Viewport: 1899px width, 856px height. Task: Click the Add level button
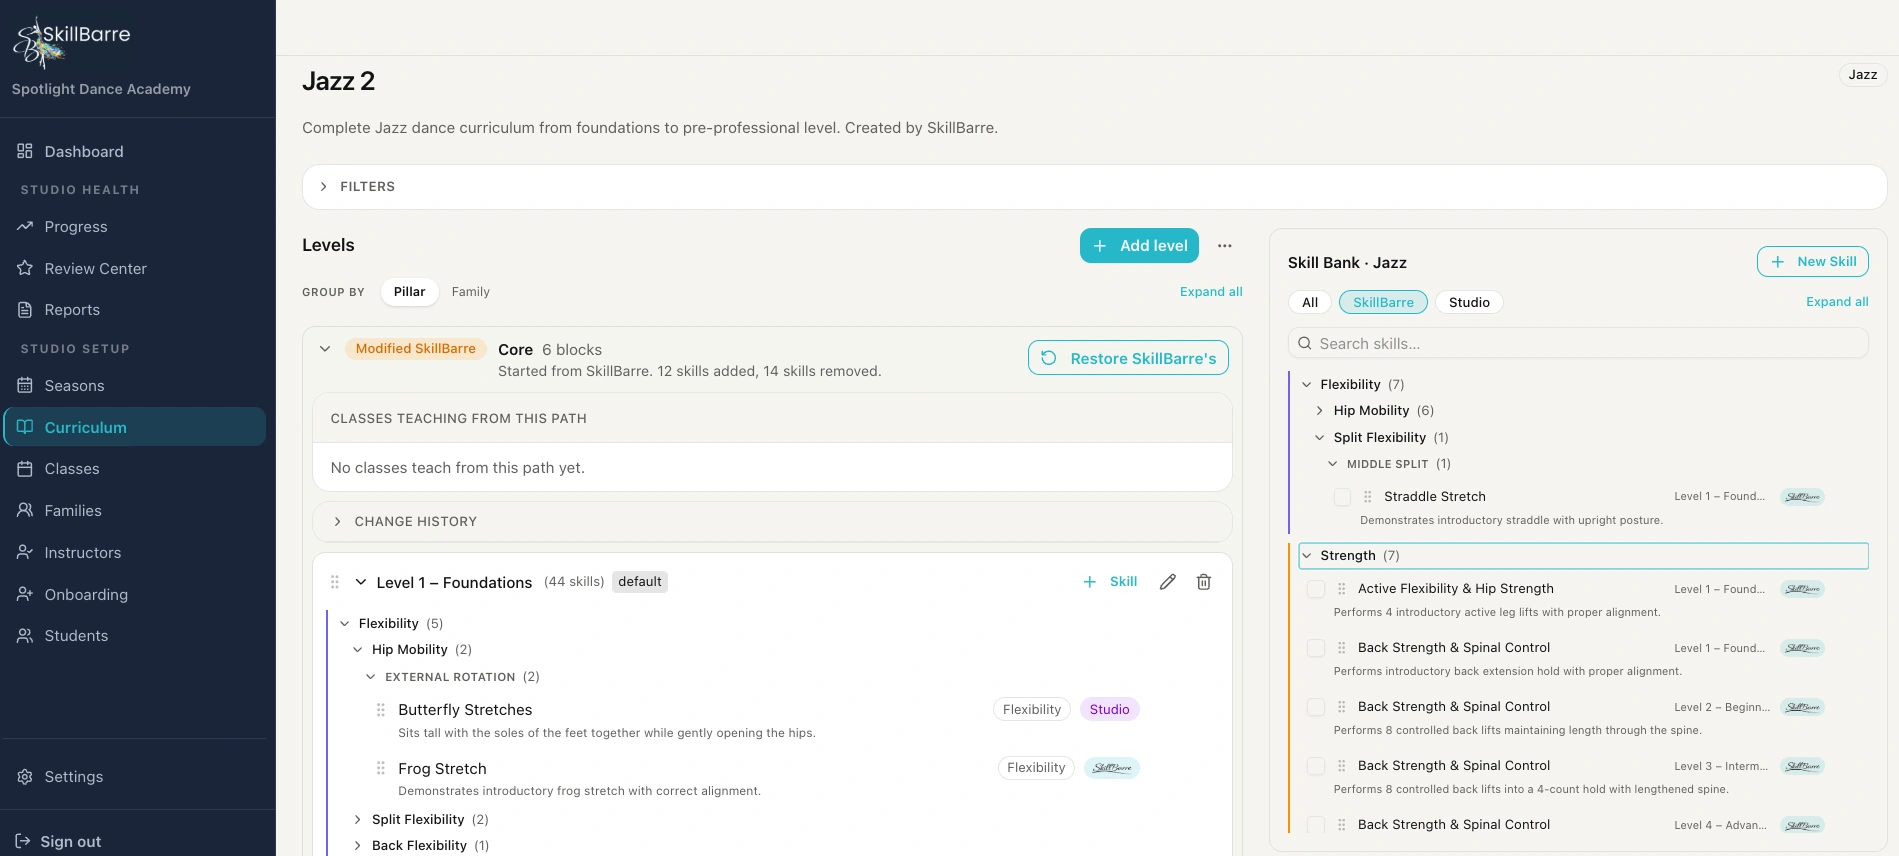tap(1139, 246)
